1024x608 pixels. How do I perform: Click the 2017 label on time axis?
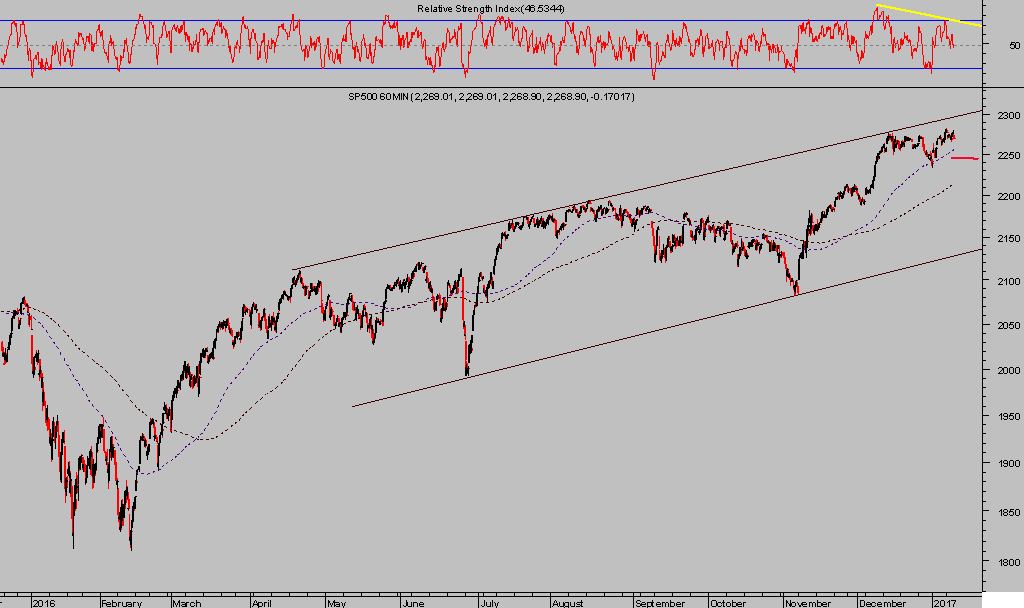[945, 603]
